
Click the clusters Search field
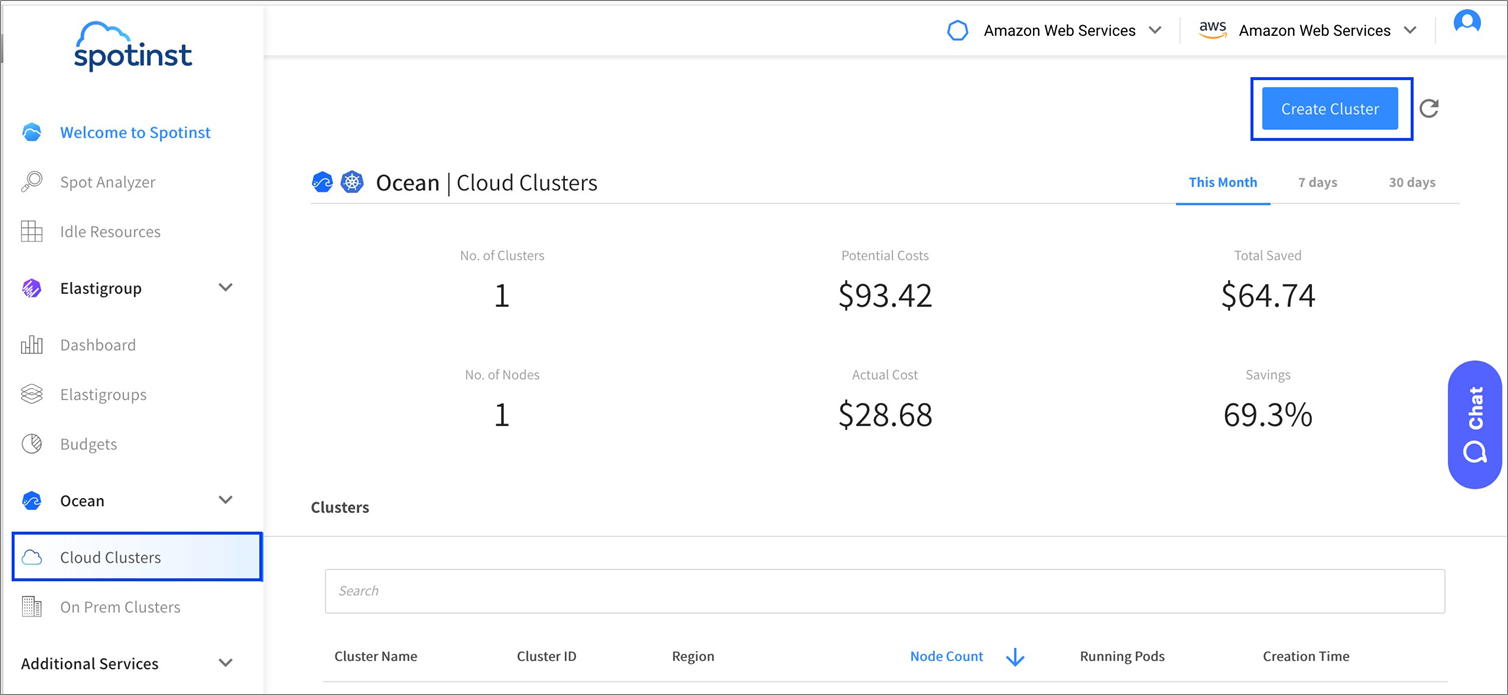pos(884,591)
